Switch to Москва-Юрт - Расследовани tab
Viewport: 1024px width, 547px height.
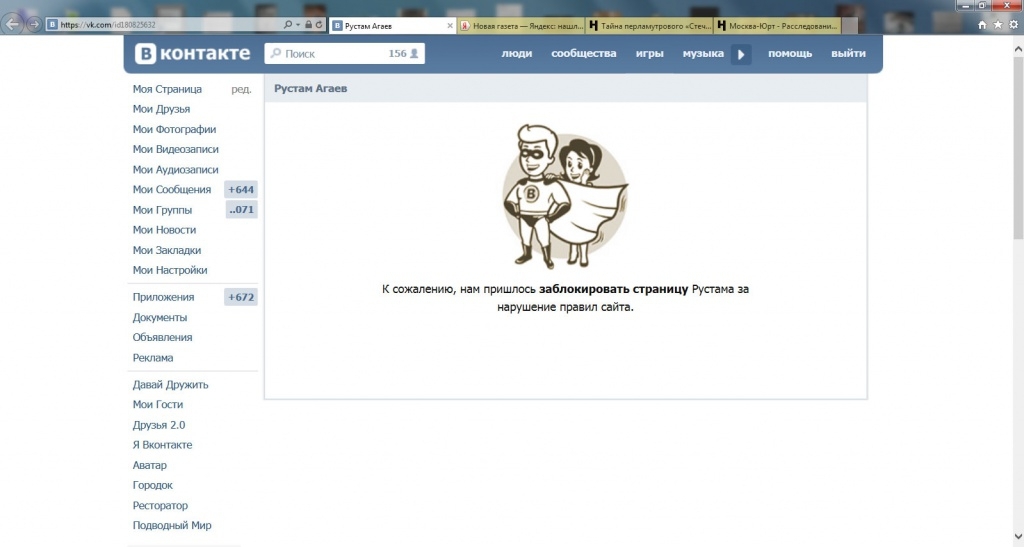(x=778, y=26)
